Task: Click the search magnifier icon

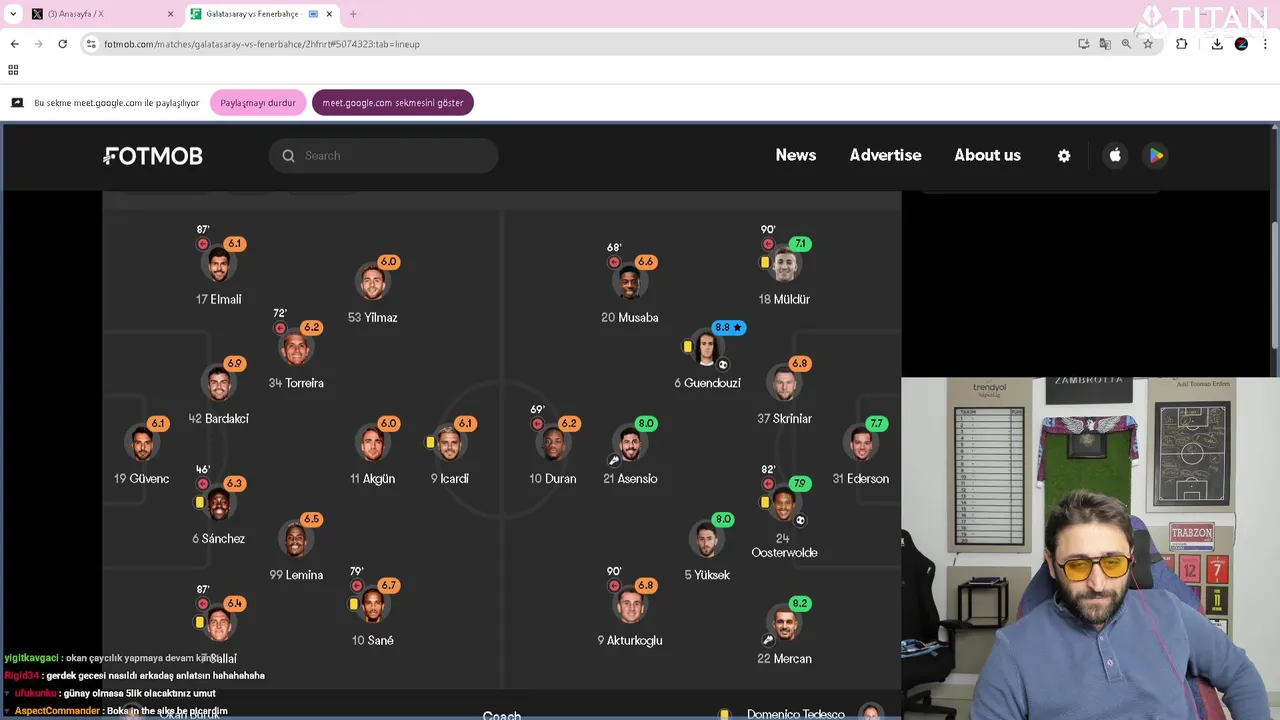Action: tap(288, 156)
